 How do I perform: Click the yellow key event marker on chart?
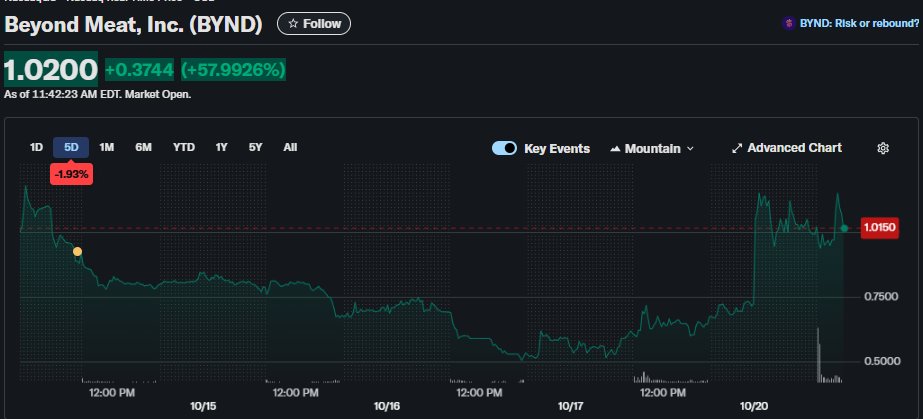click(77, 252)
